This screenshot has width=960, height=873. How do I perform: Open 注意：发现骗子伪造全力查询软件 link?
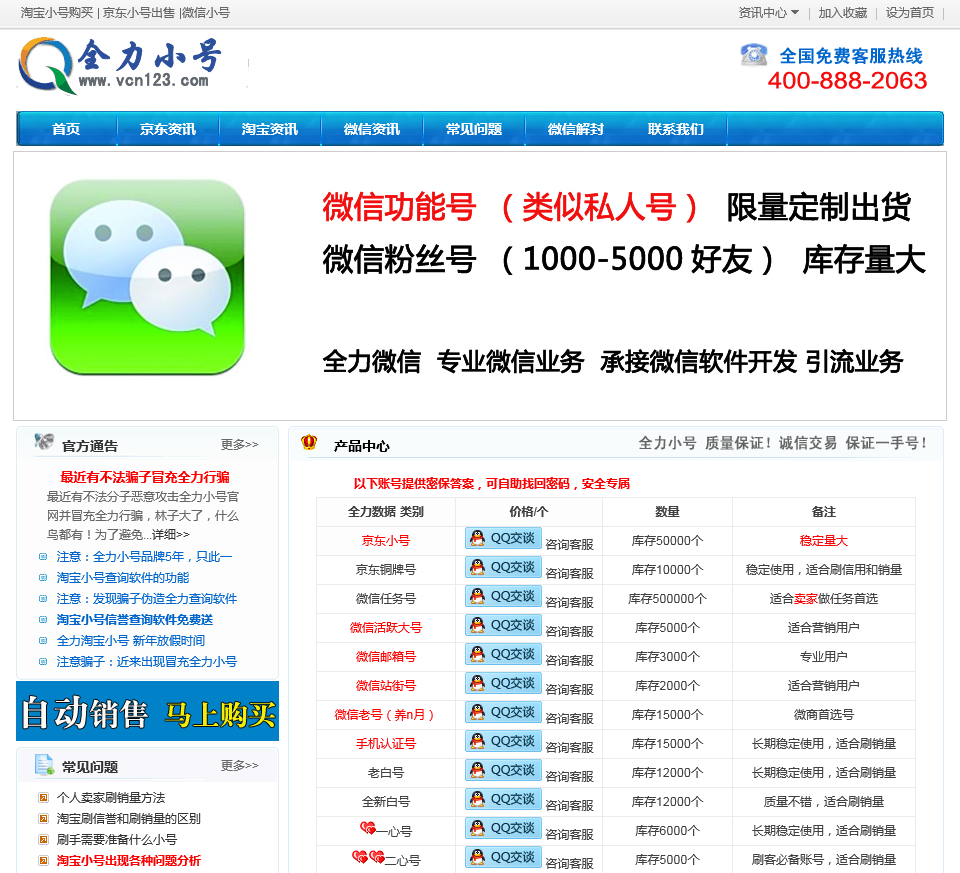[147, 598]
